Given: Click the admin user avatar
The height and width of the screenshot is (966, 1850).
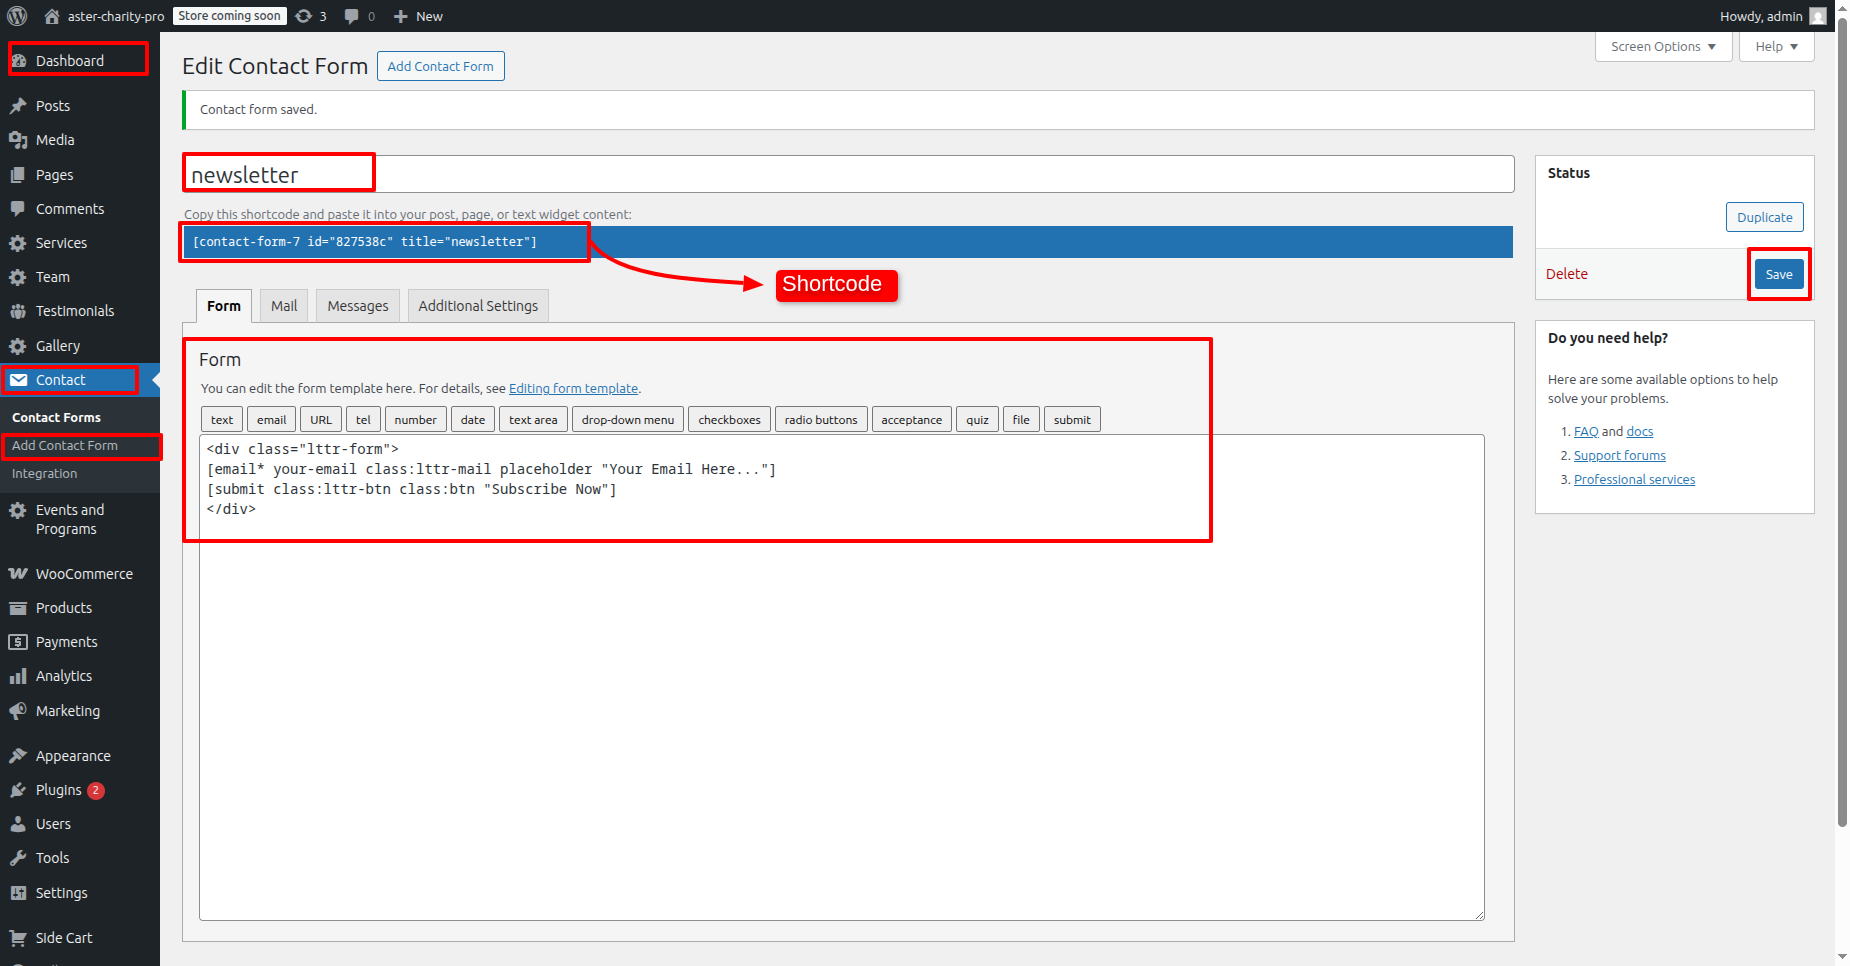Looking at the screenshot, I should point(1818,16).
